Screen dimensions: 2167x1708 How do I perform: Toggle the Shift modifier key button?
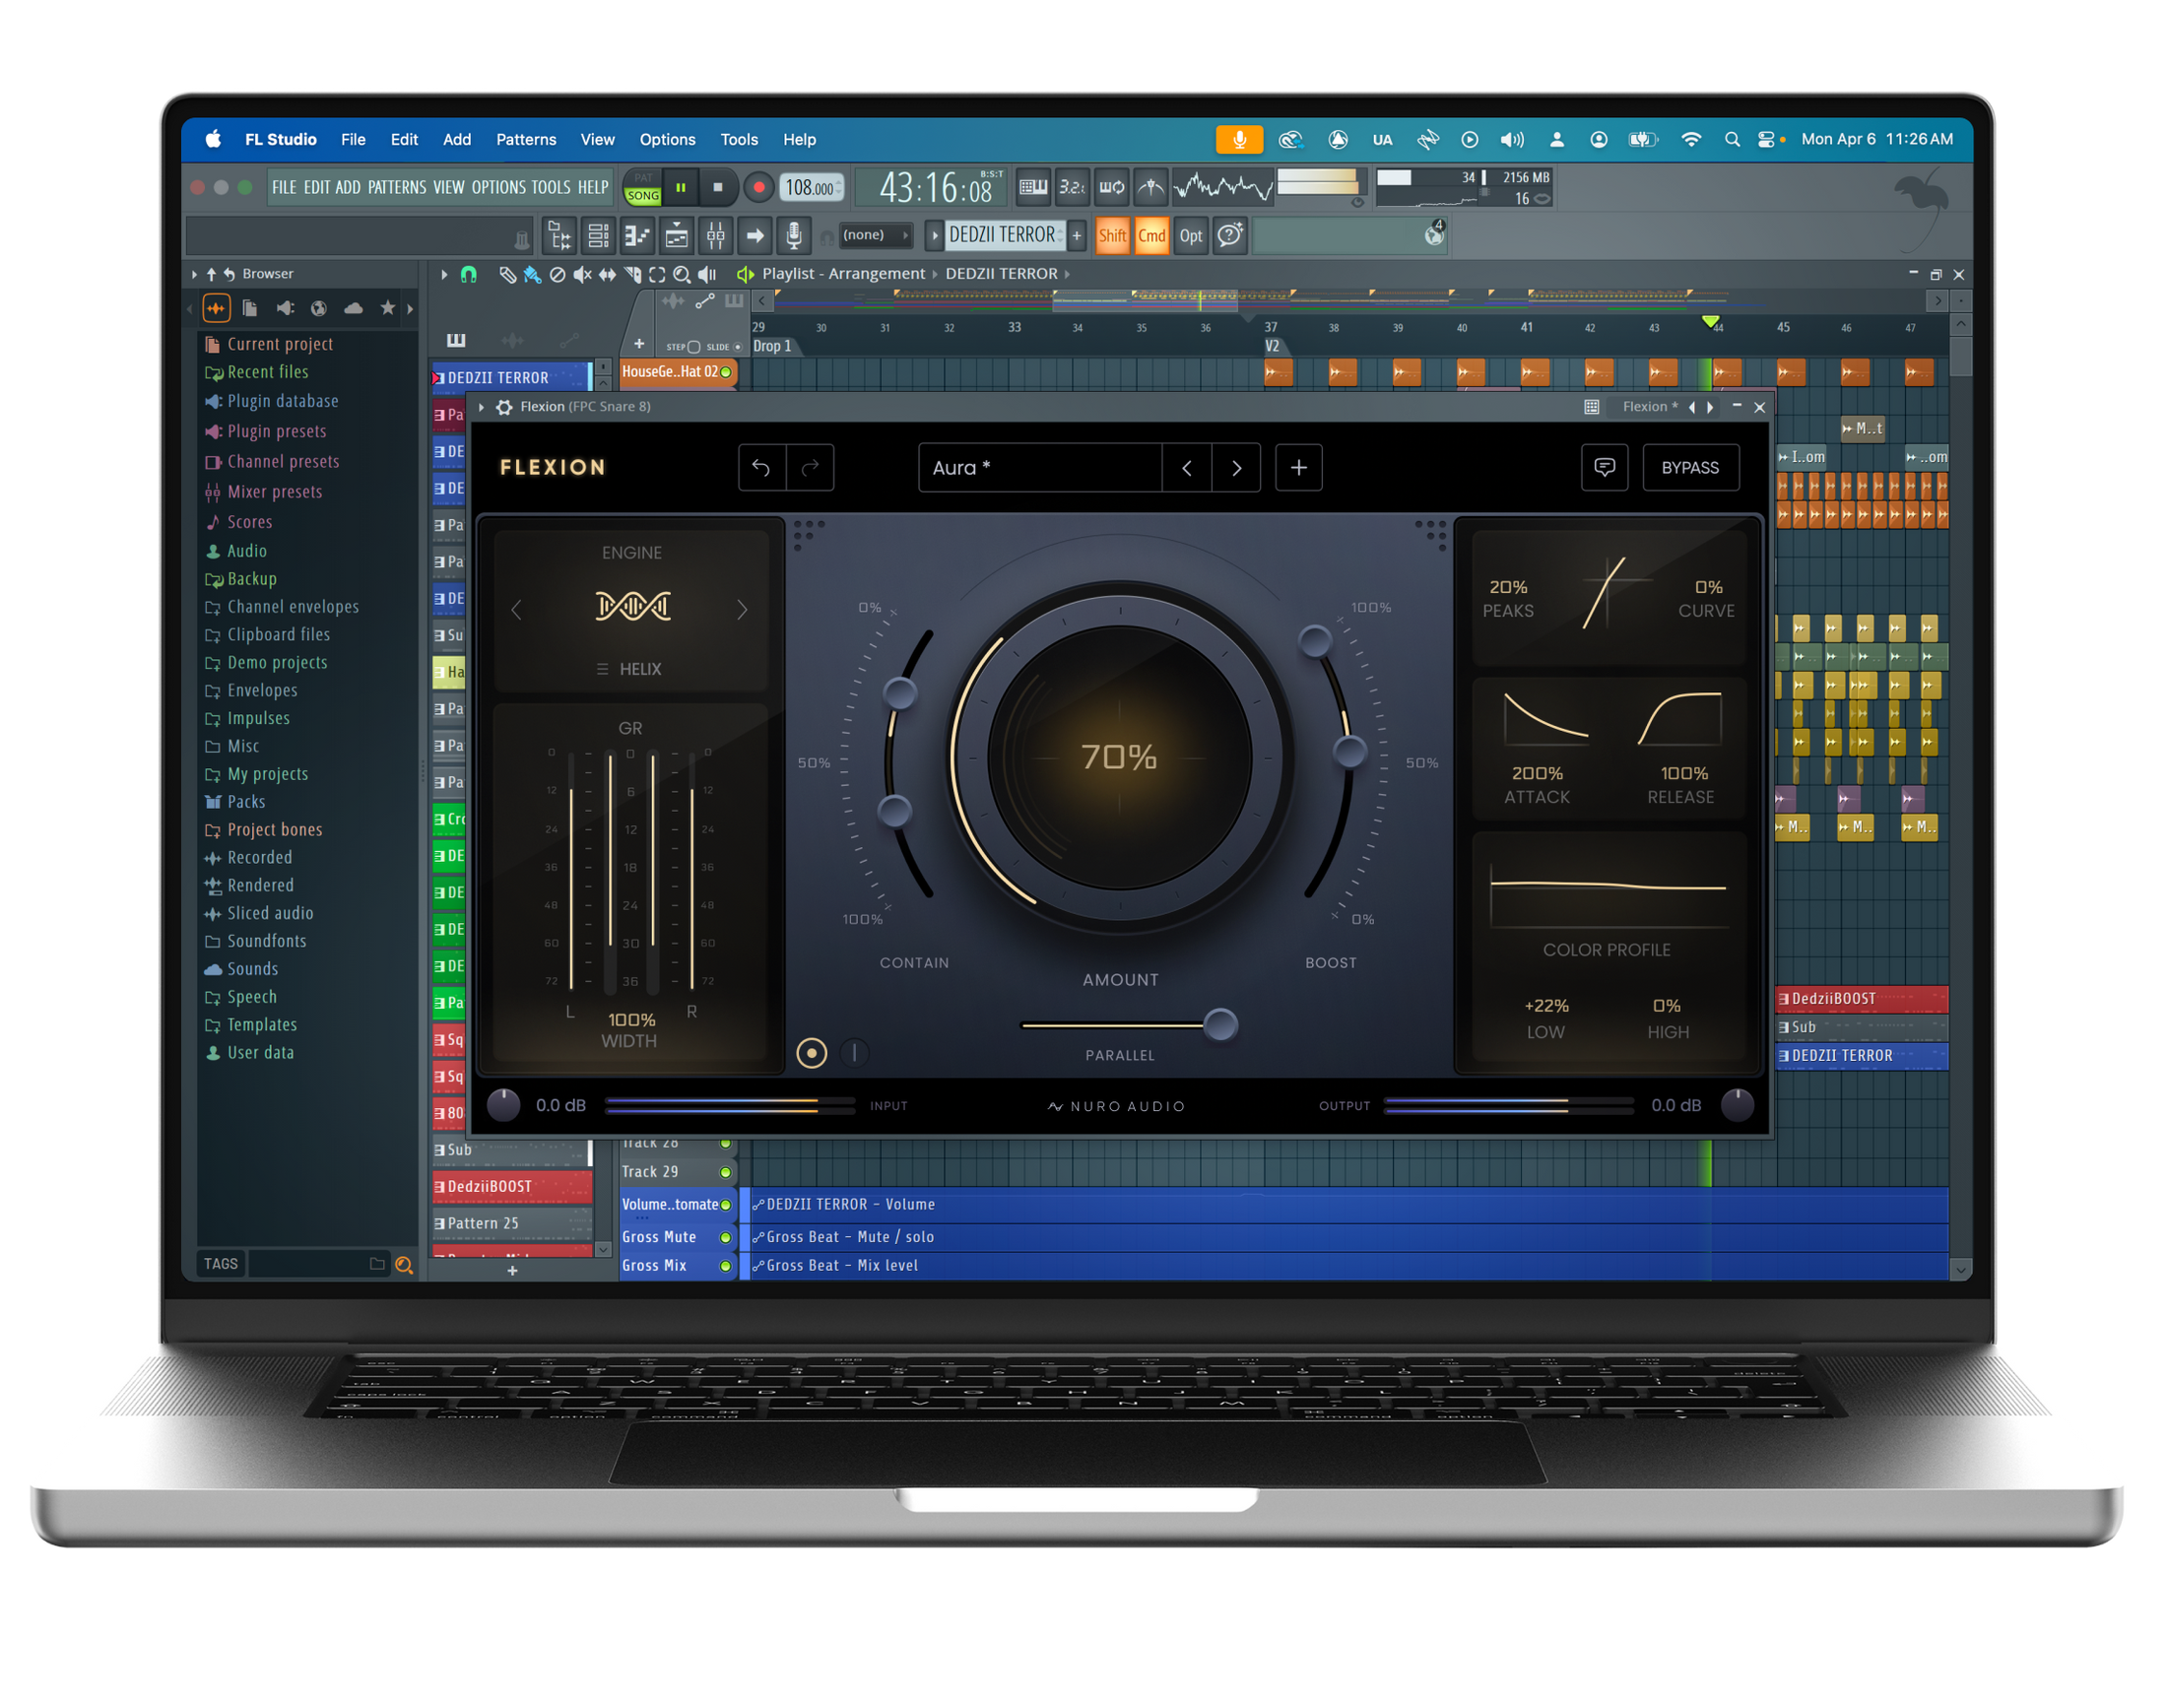(x=1112, y=236)
